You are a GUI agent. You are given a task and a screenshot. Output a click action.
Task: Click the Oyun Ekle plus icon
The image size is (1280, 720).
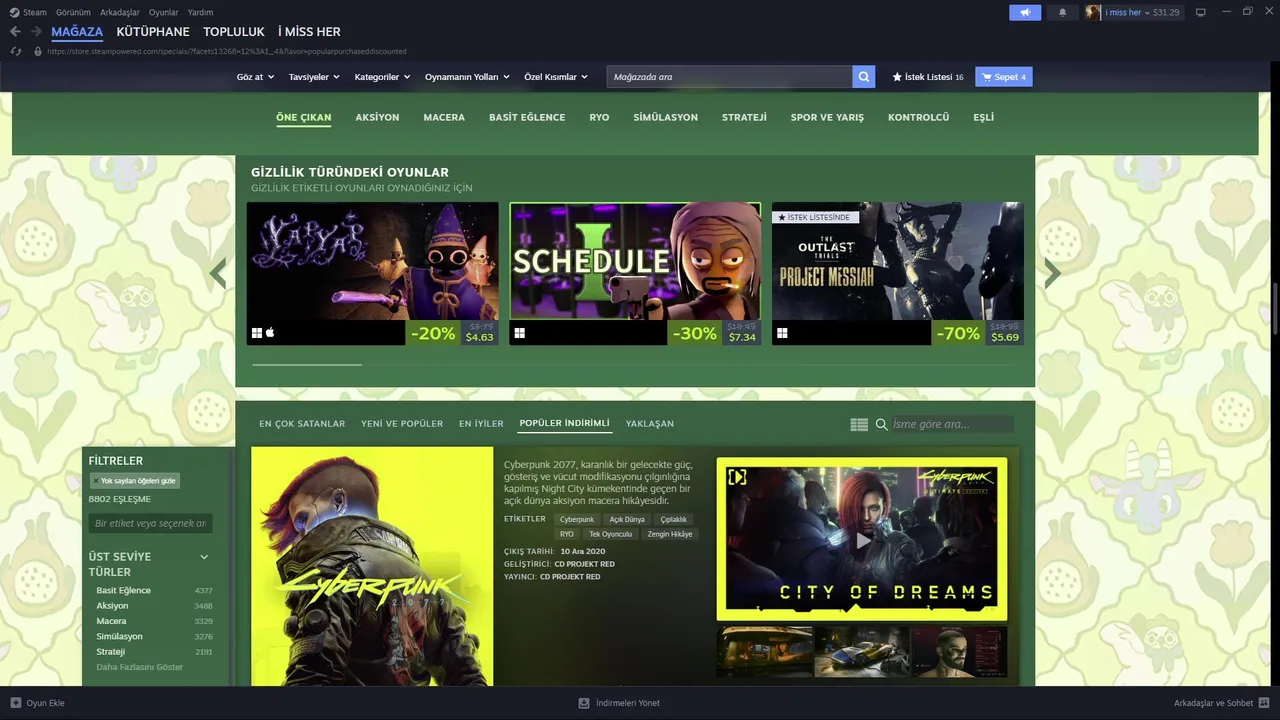(x=16, y=703)
